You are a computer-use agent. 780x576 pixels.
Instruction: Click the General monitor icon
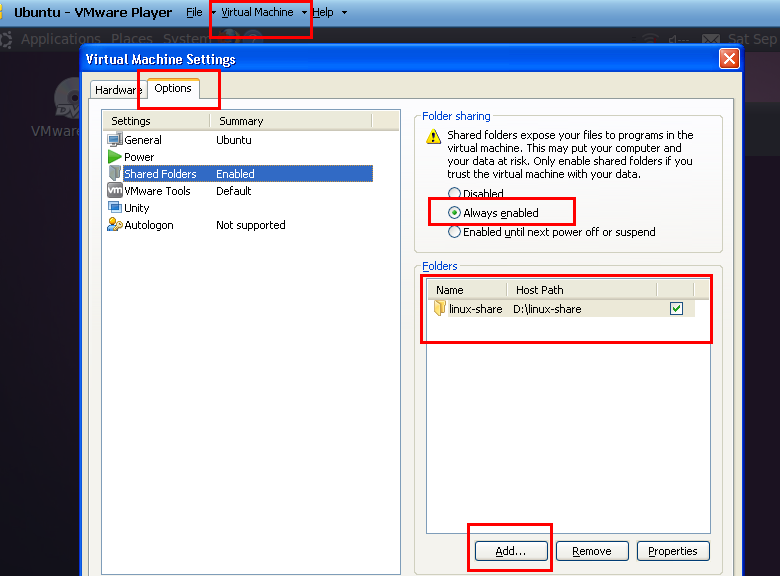[114, 140]
